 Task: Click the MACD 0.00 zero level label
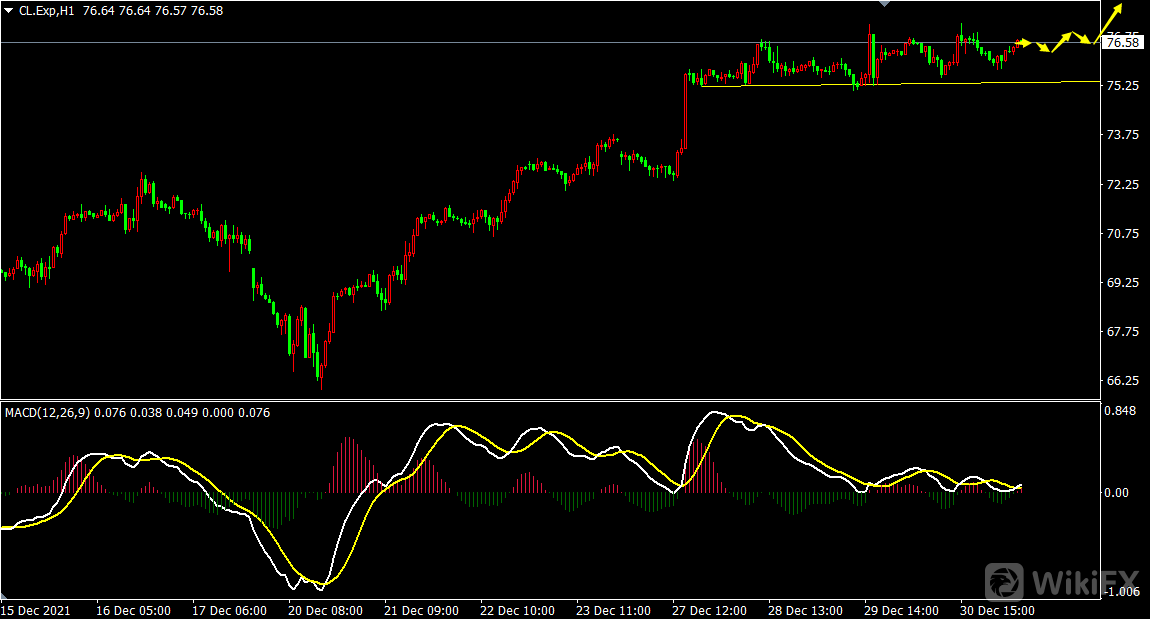point(1116,493)
